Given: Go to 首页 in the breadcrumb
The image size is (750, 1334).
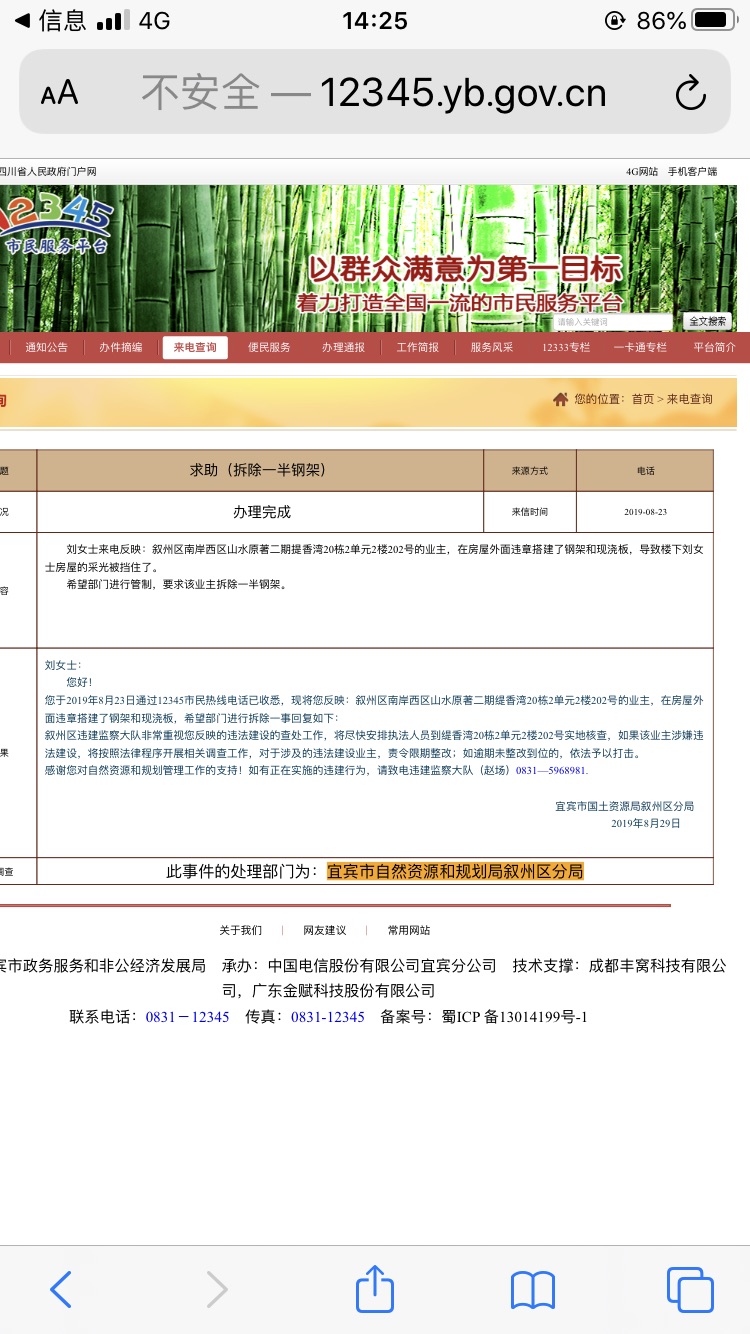Looking at the screenshot, I should click(x=642, y=399).
